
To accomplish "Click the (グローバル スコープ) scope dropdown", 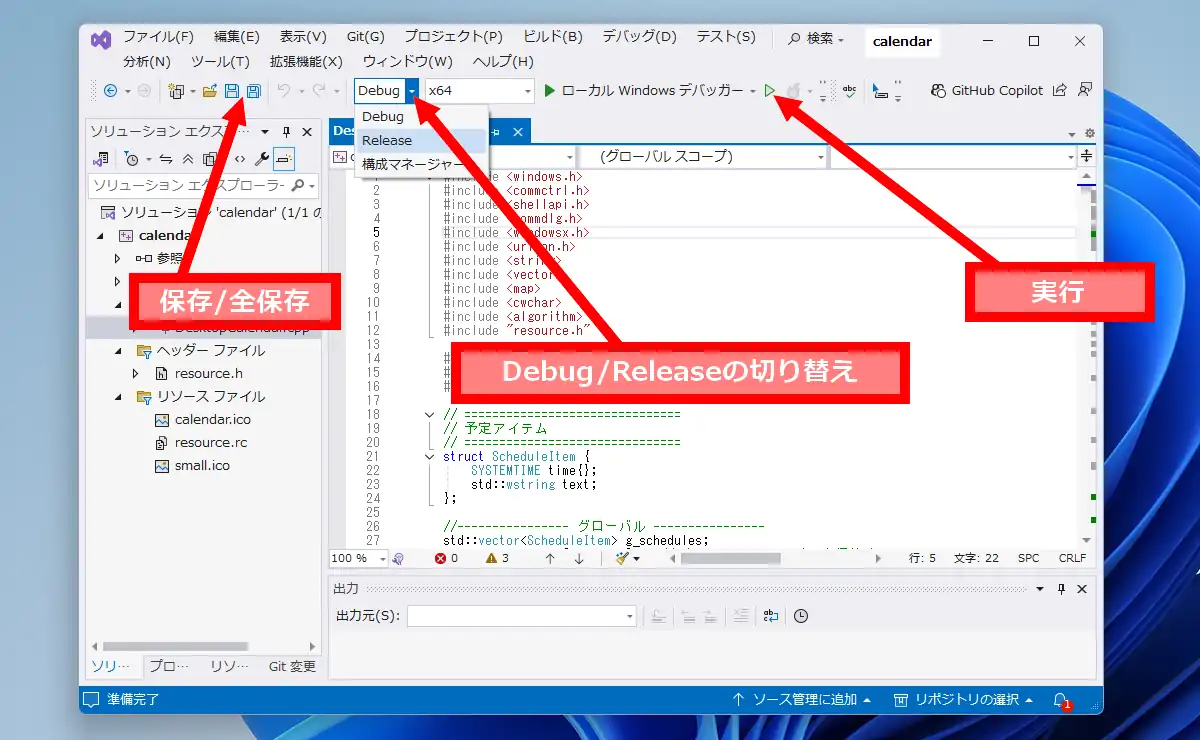I will [x=703, y=157].
